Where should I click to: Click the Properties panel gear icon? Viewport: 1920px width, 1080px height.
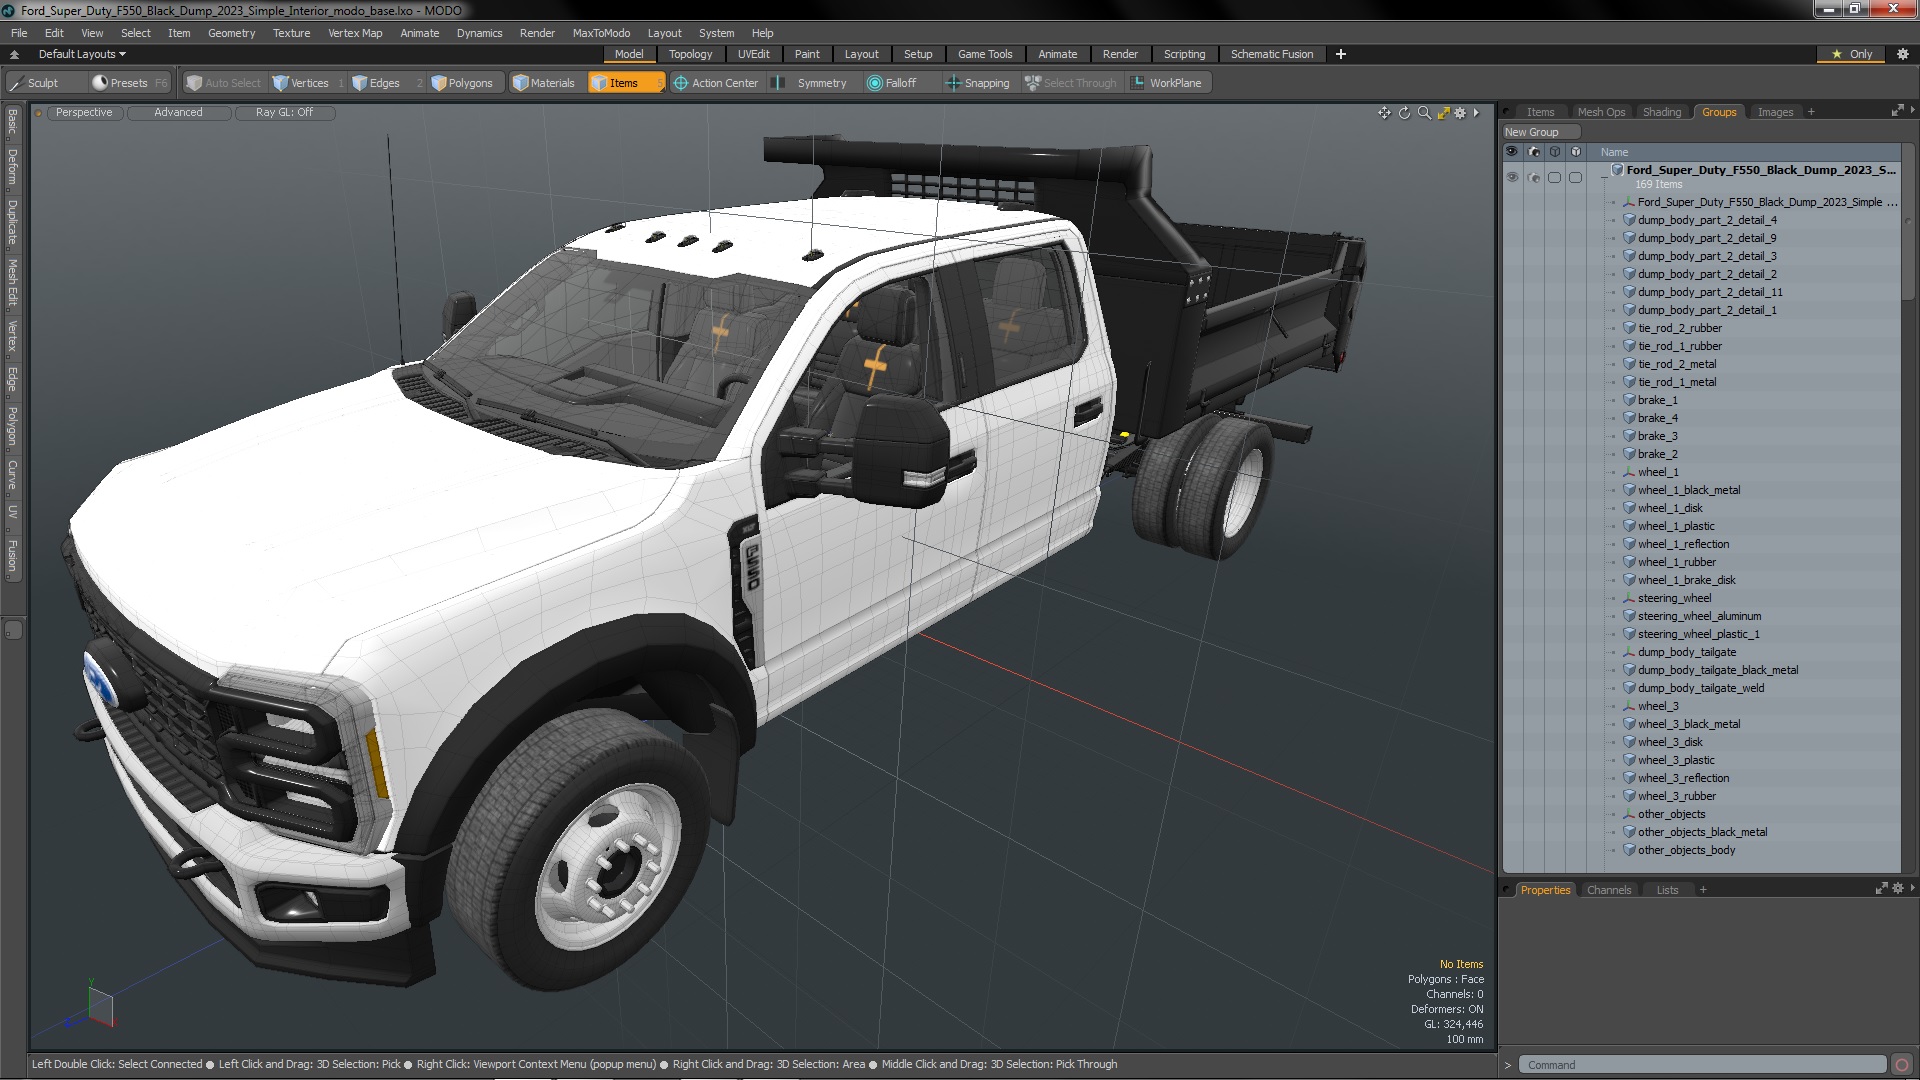click(1898, 888)
